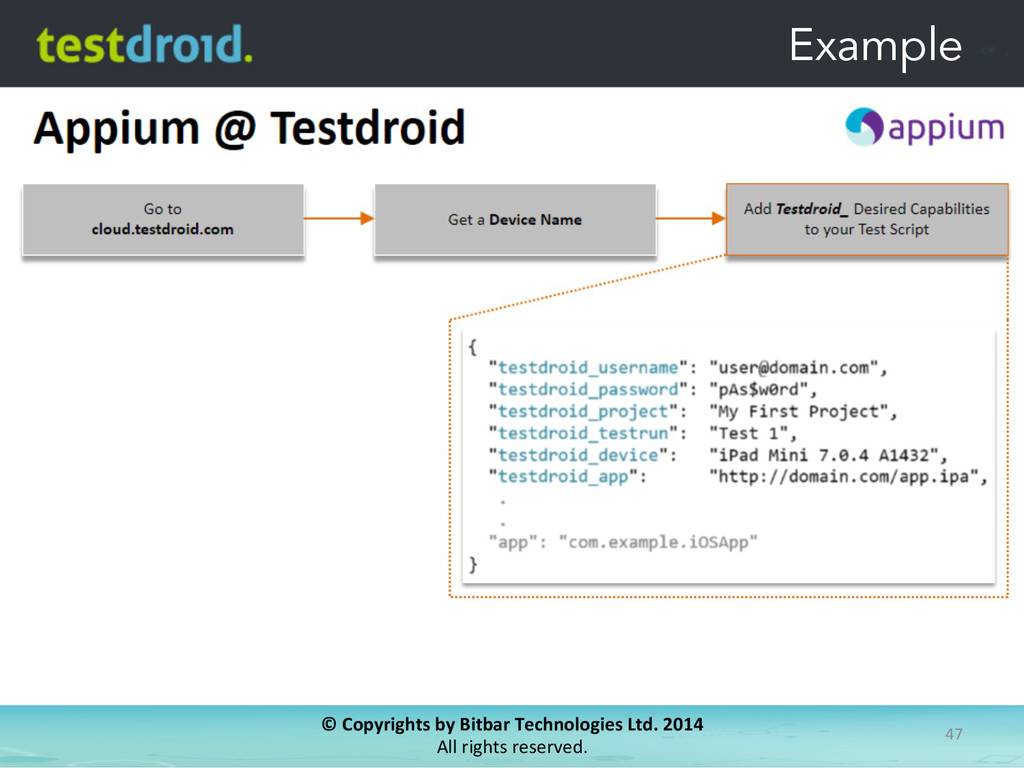Click the "iPad Mini 7.0.4 A1432" value
This screenshot has height=768, width=1024.
coord(824,455)
